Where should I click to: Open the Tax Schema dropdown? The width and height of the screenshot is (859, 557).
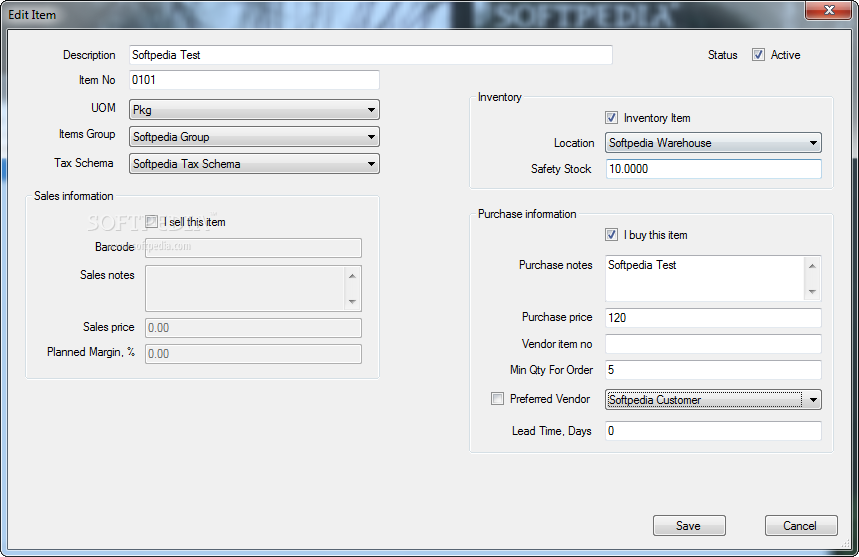click(254, 164)
